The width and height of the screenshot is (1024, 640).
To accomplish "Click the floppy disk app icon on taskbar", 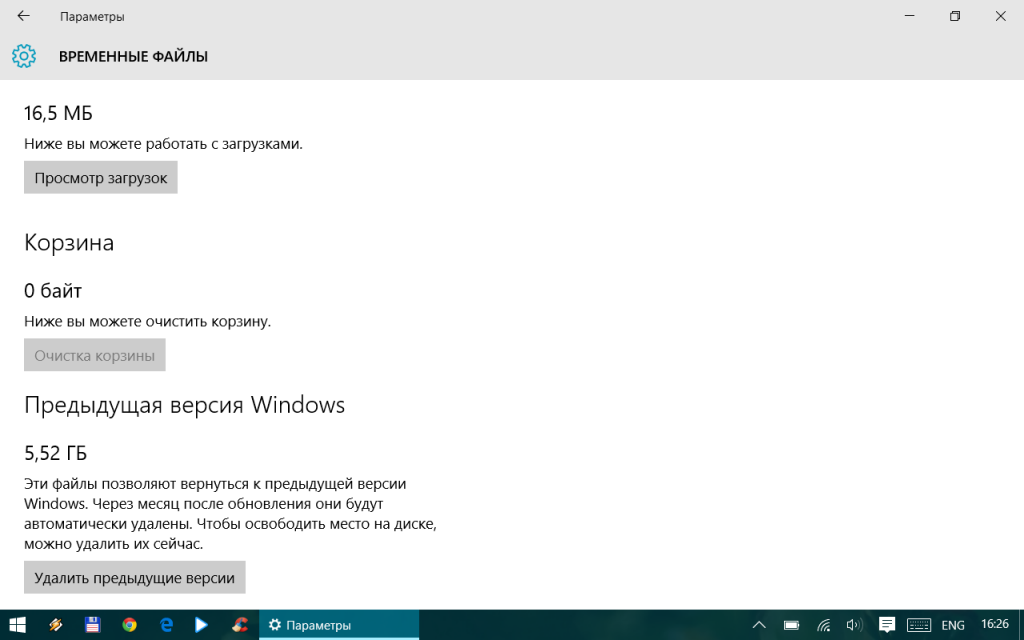I will (x=93, y=624).
